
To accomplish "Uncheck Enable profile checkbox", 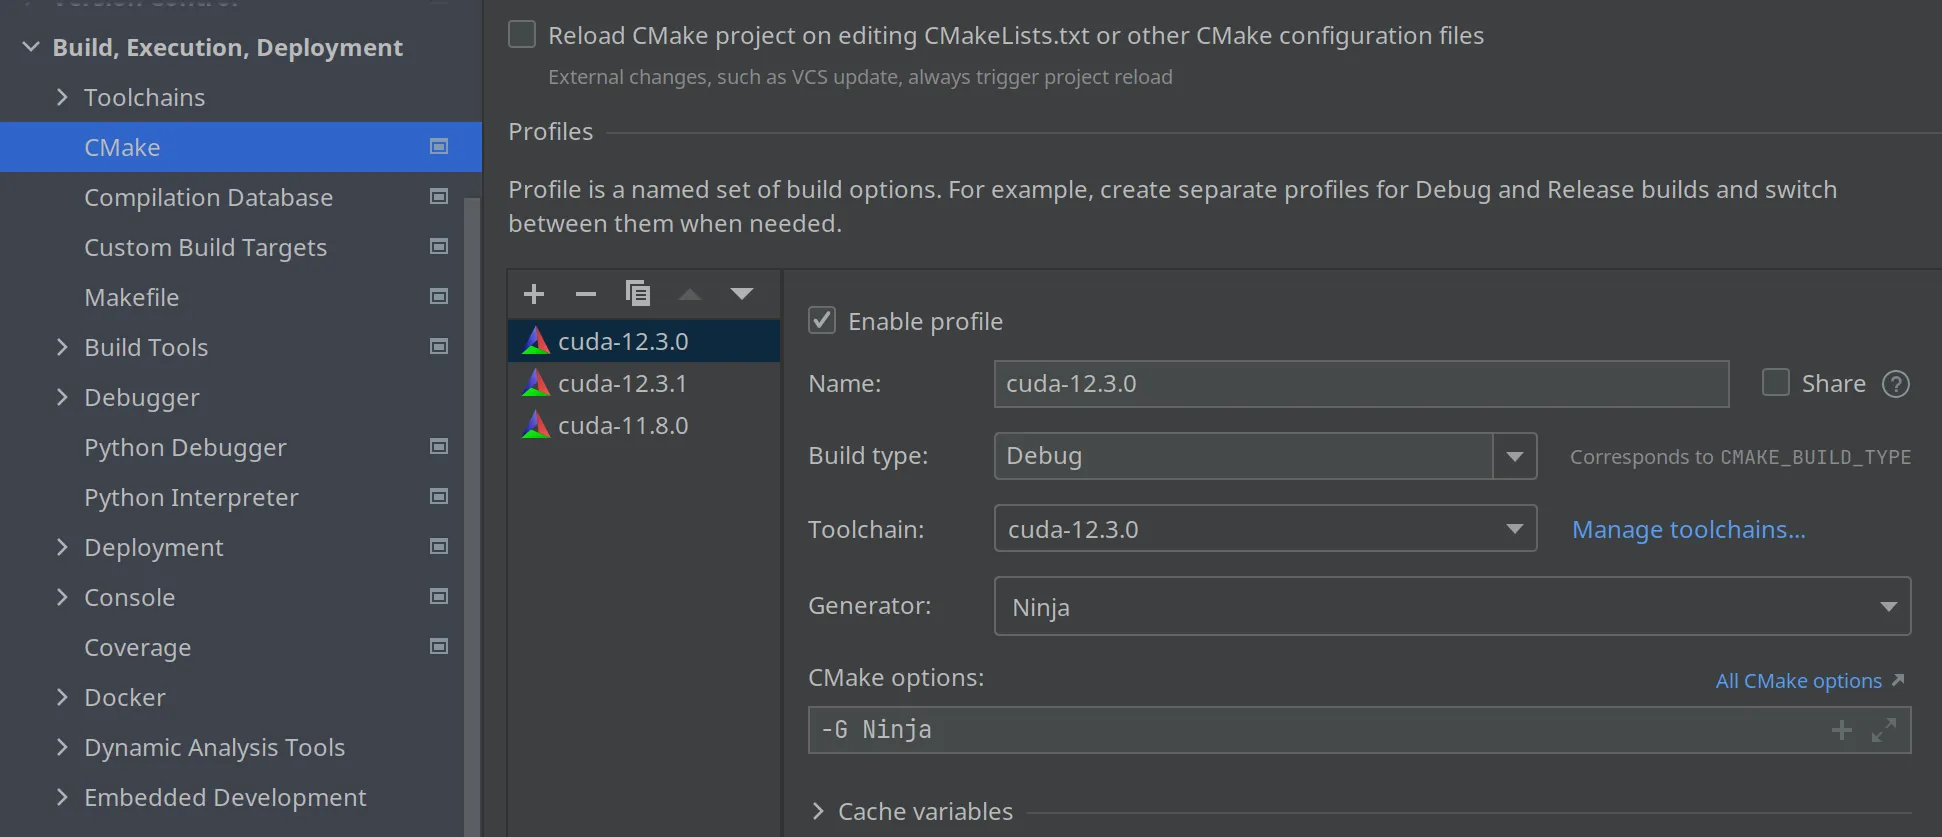I will 822,321.
